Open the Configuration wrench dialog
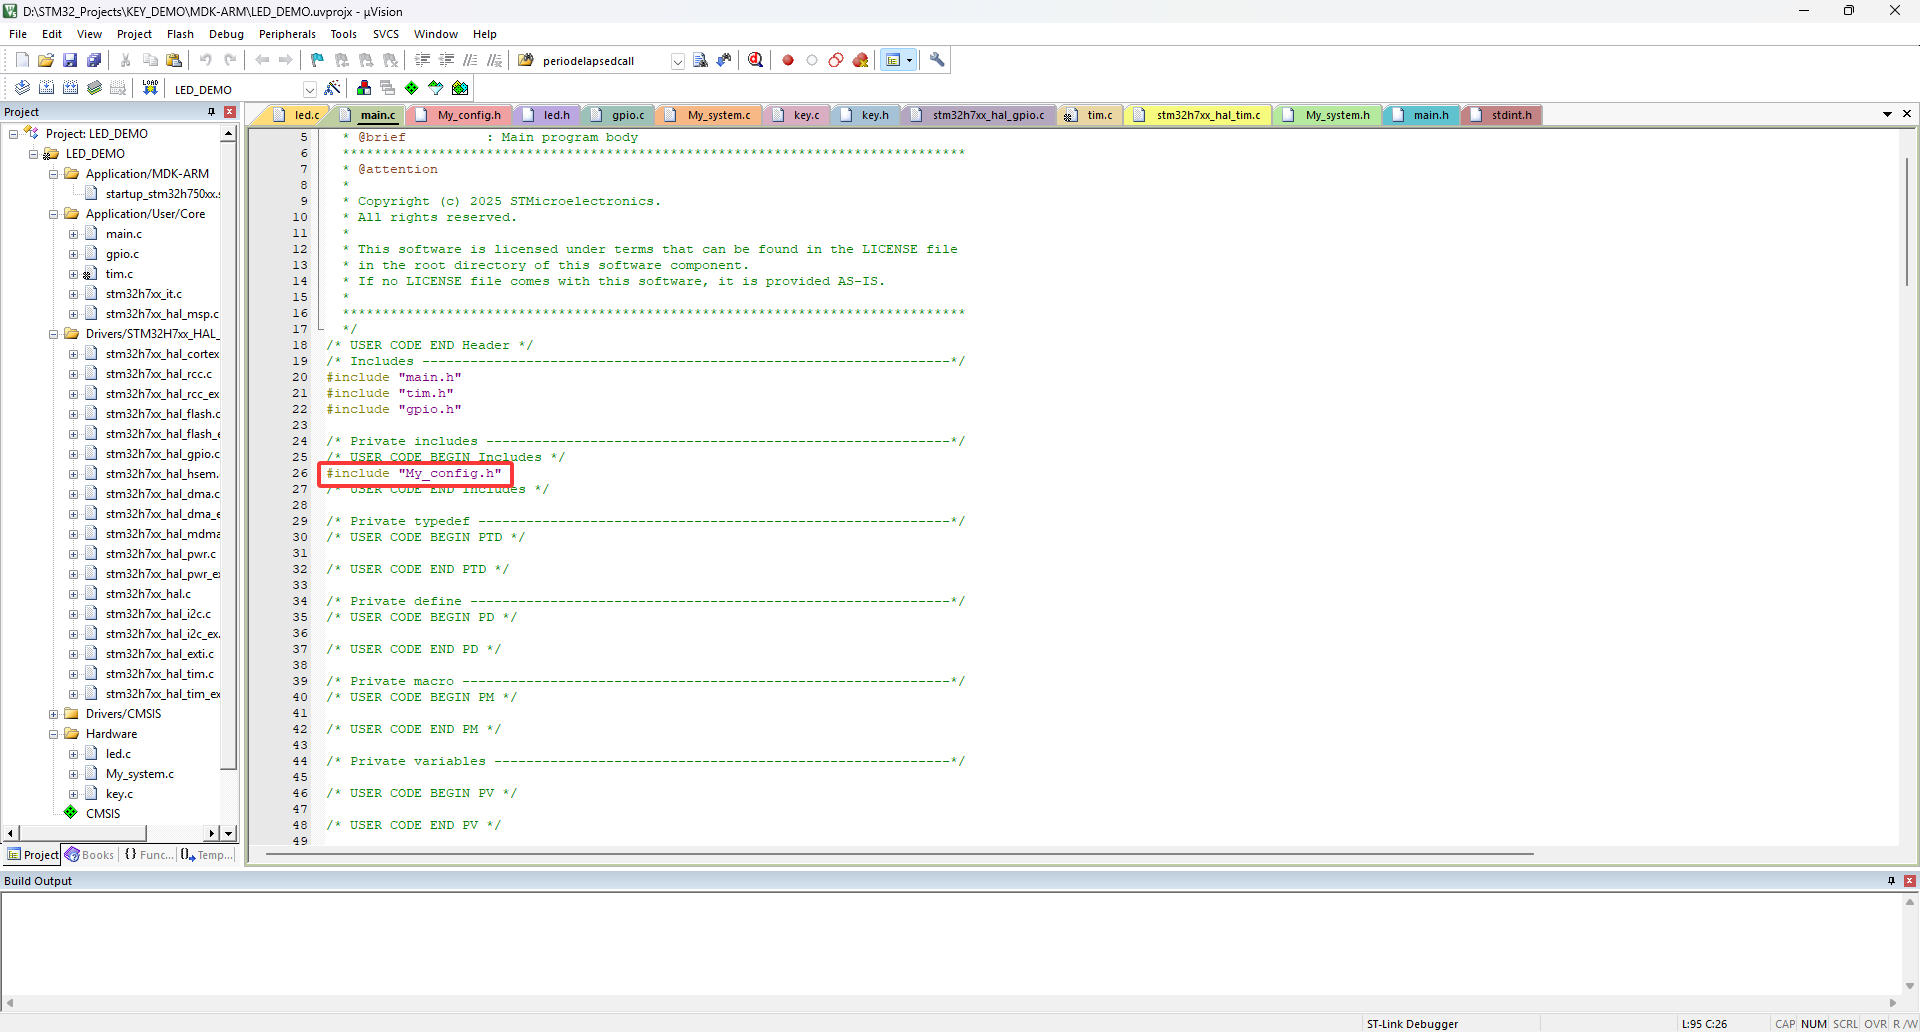1920x1032 pixels. click(x=937, y=60)
